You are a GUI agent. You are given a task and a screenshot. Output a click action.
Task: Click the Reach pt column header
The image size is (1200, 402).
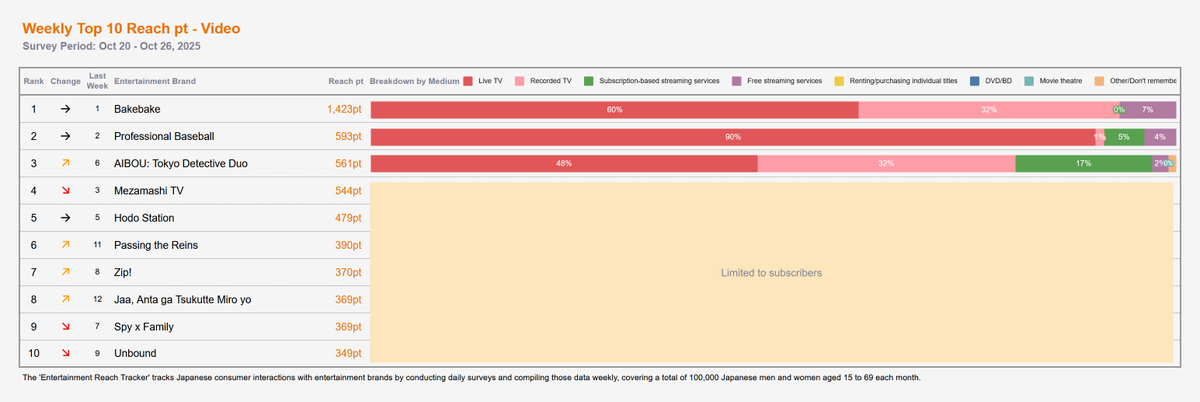coord(346,80)
